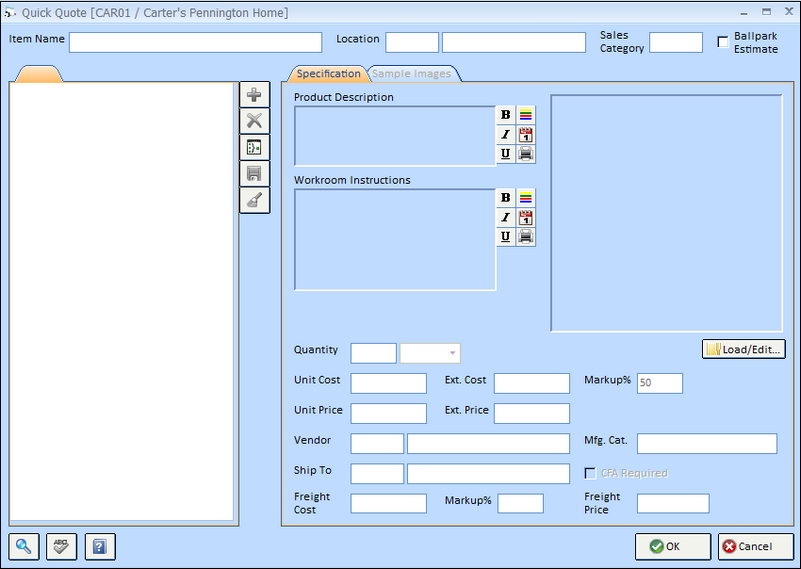Click the image preview panel
Screen dimensions: 801x569
[667, 213]
